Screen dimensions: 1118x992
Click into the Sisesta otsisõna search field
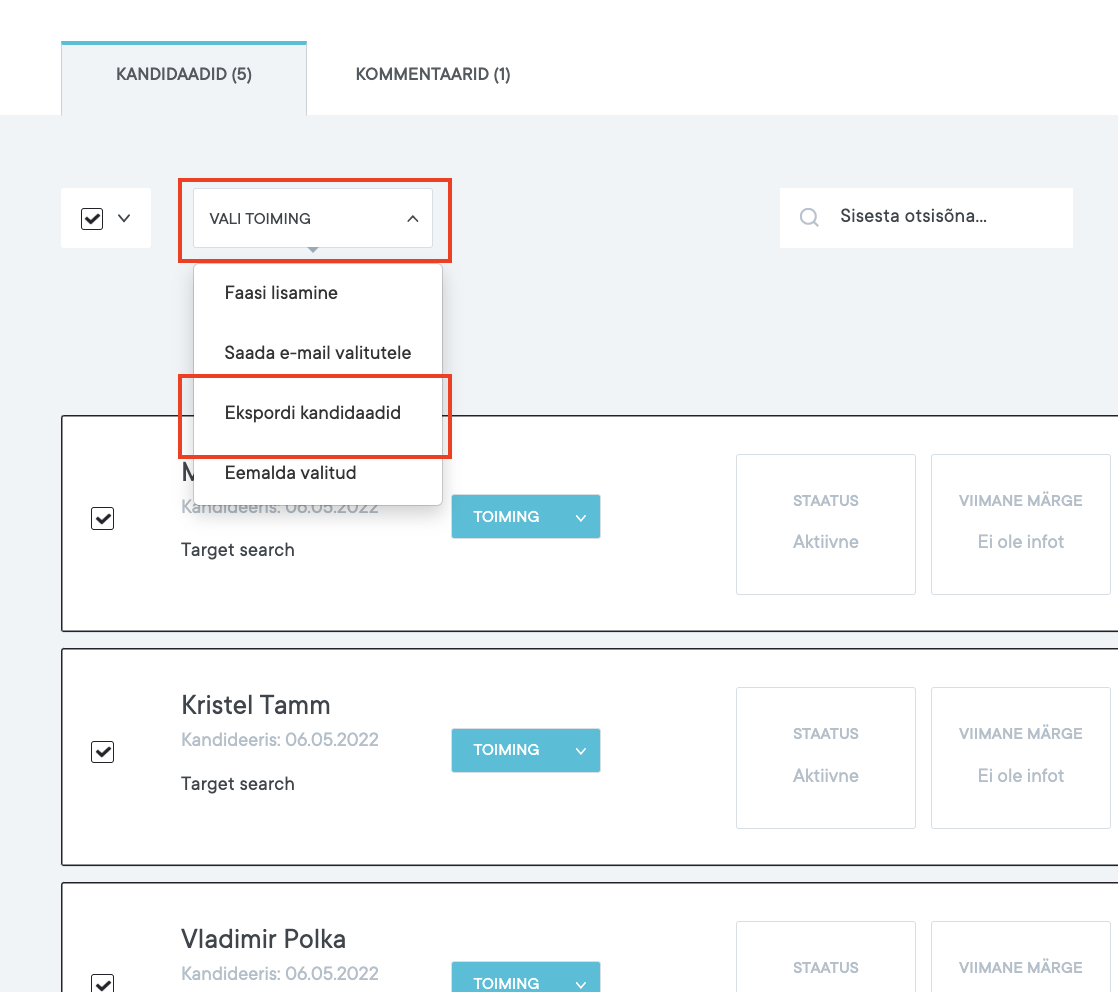(x=940, y=217)
